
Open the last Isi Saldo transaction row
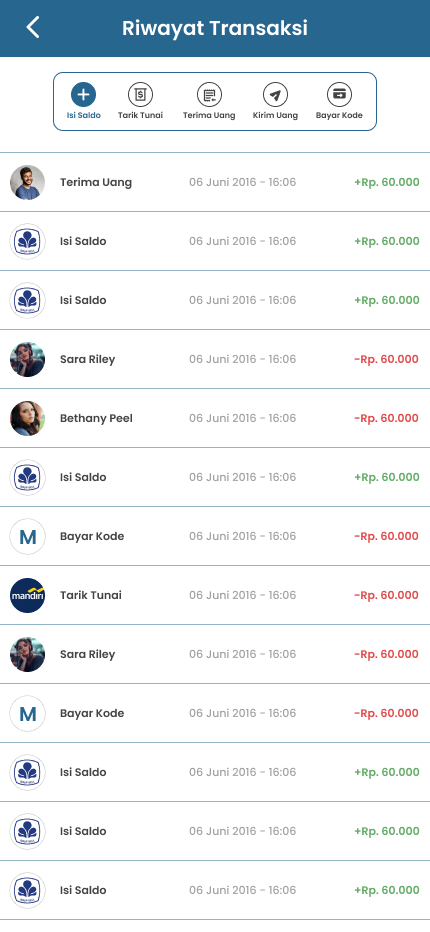coord(215,890)
